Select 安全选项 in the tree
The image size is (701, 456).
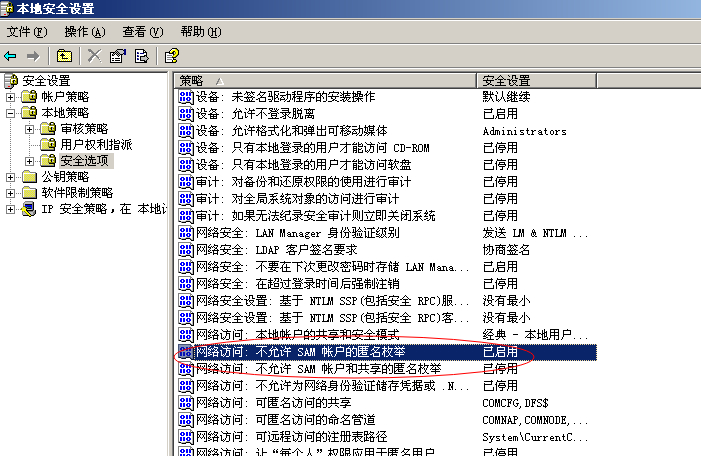[x=84, y=160]
